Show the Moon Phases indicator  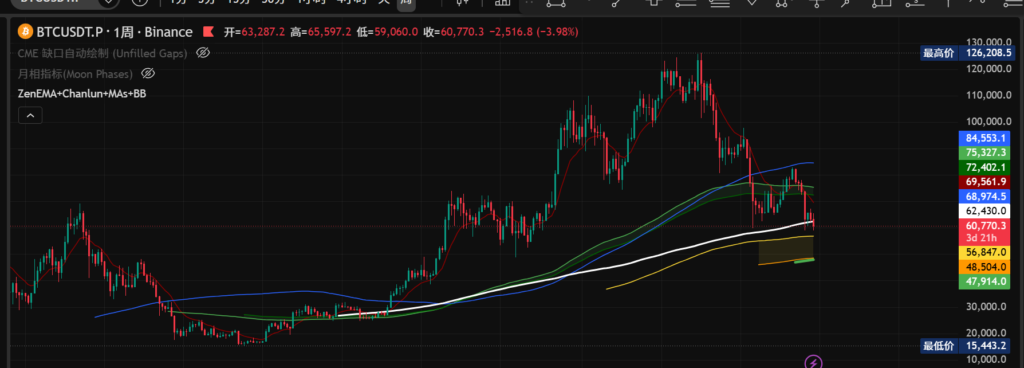click(x=148, y=74)
